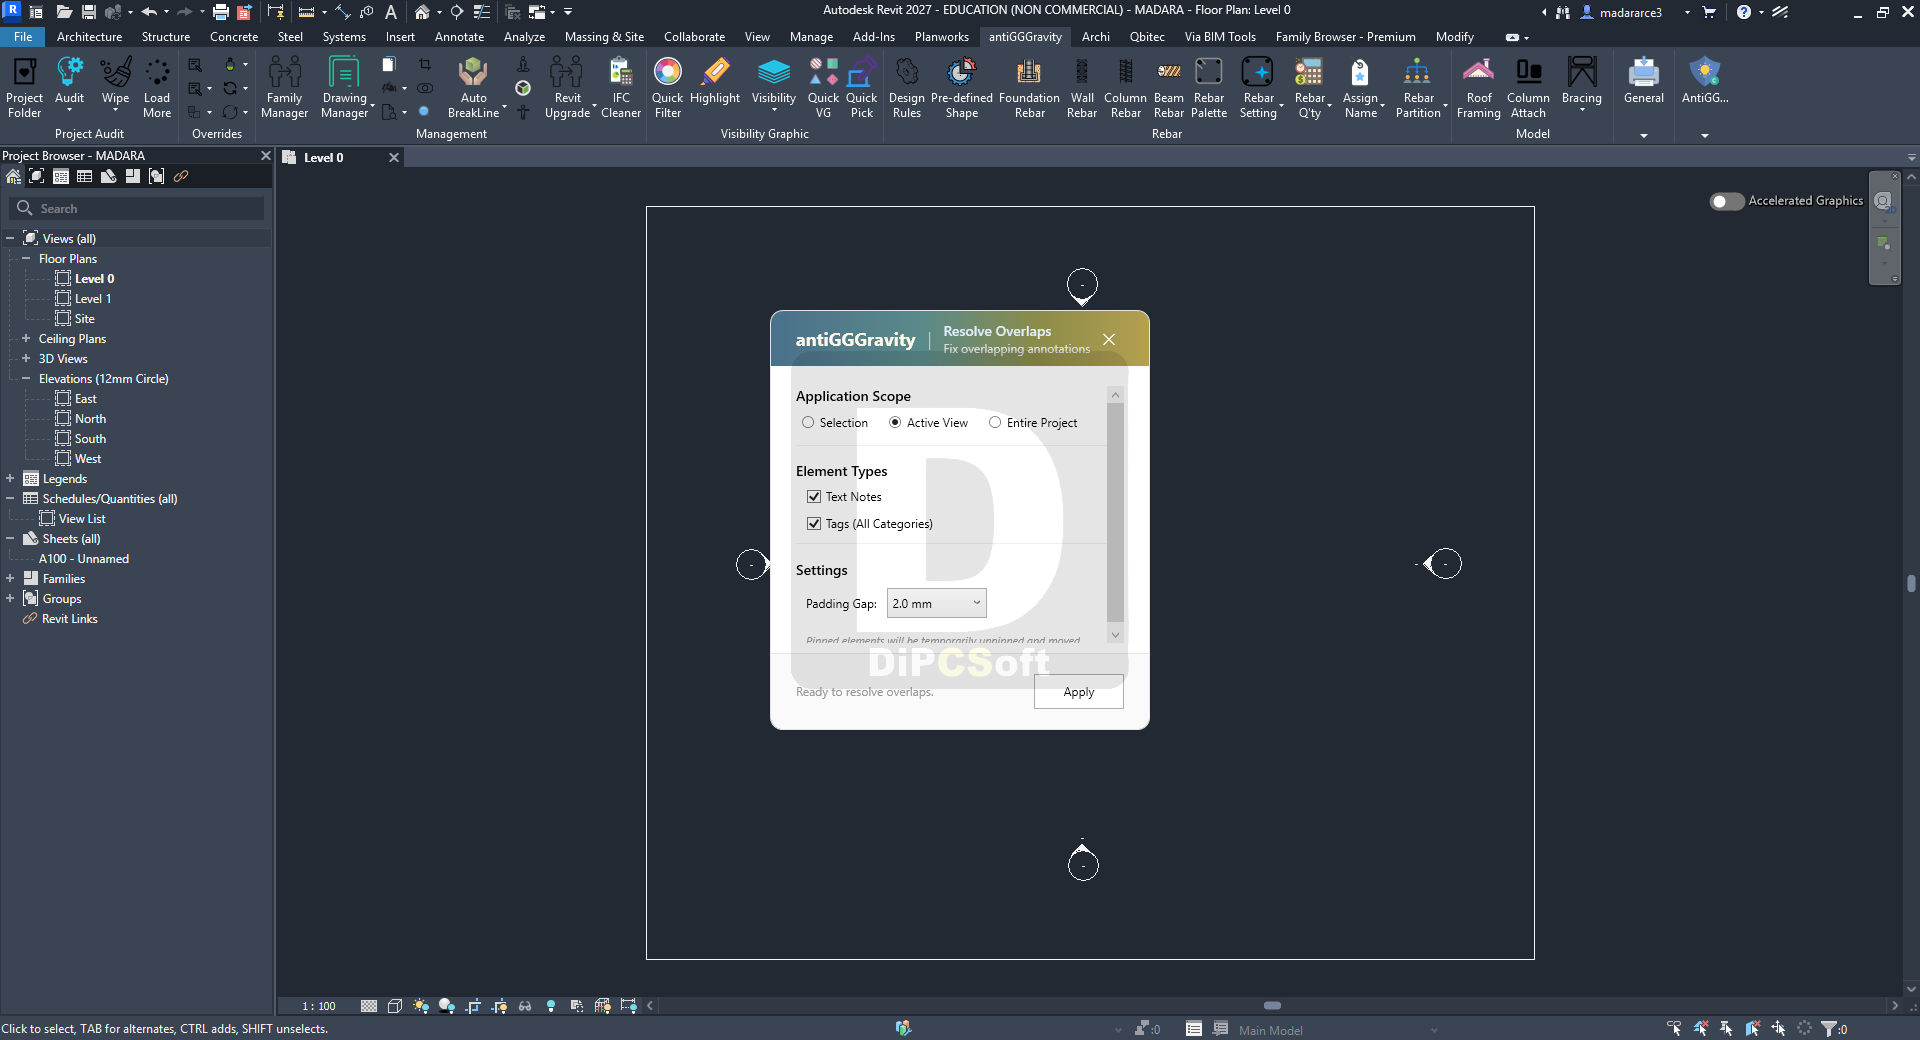Viewport: 1920px width, 1040px height.
Task: Select the Quick Pick tool
Action: [x=861, y=88]
